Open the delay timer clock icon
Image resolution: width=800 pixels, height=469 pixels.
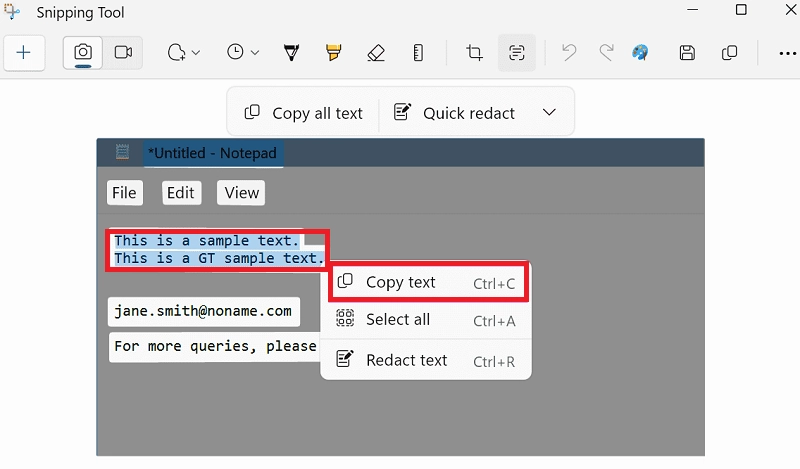235,52
